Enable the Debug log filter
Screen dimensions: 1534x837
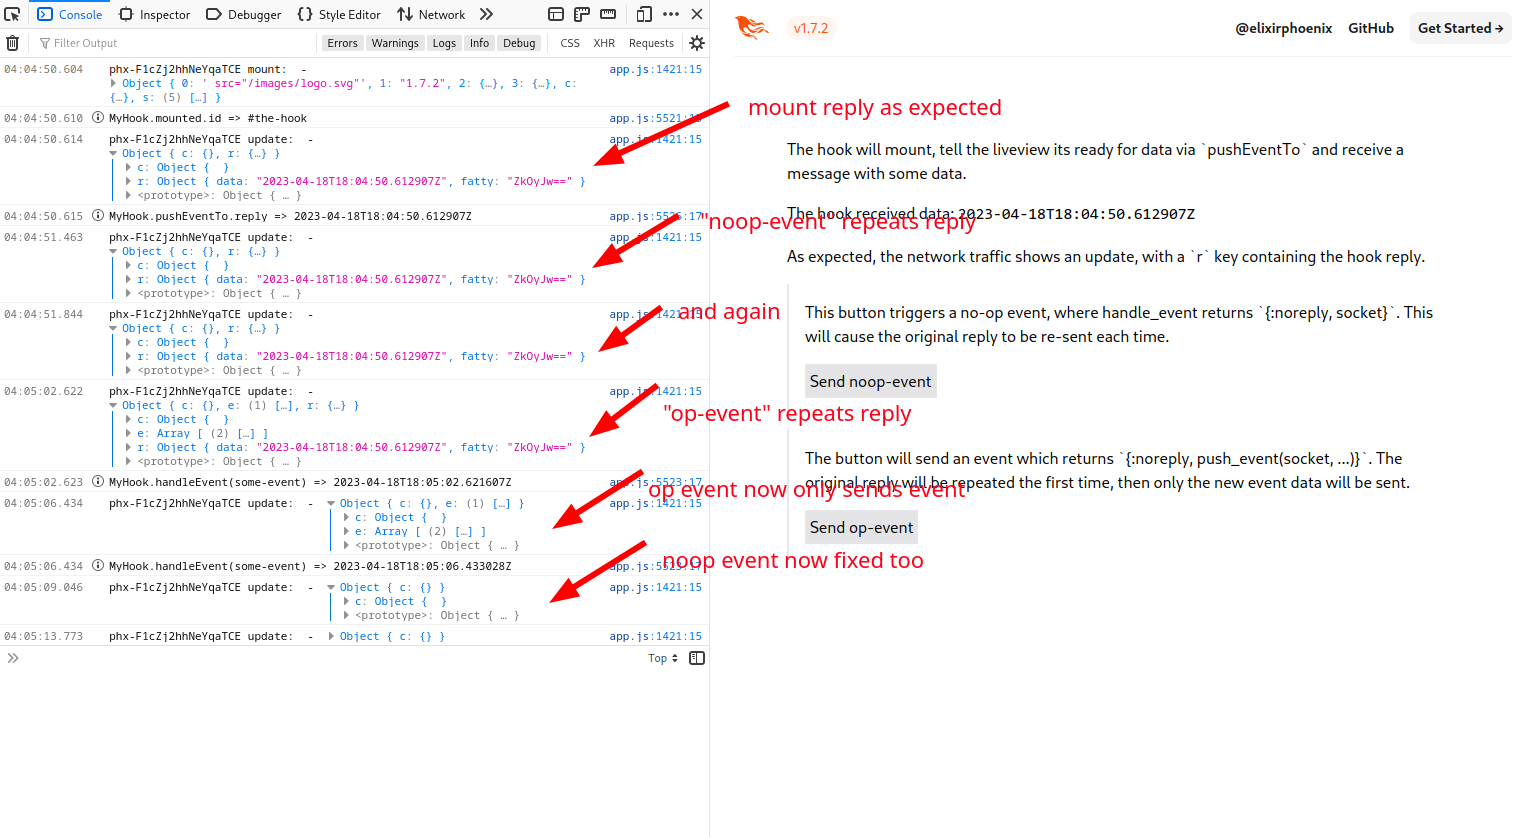coord(519,42)
